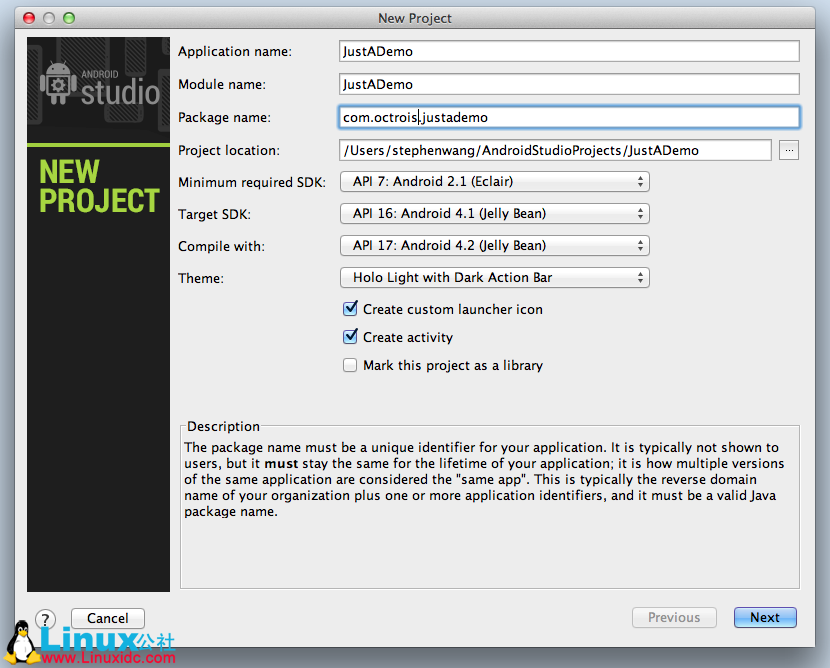
Task: Click the help question mark icon
Action: coord(45,618)
